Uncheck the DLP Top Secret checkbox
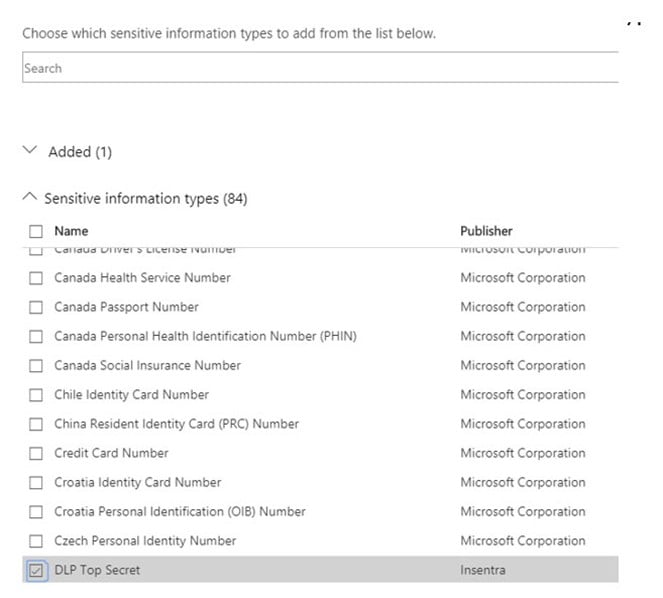Image resolution: width=663 pixels, height=598 pixels. 36,570
